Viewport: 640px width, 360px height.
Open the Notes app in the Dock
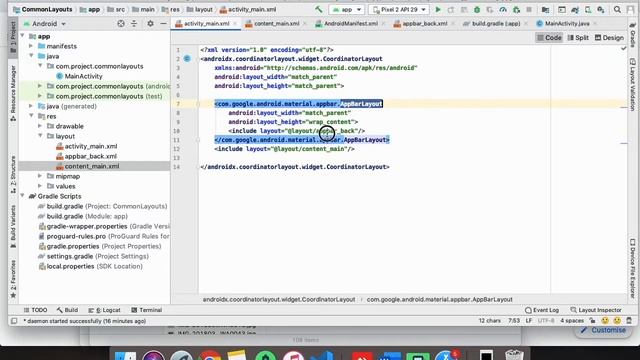[237, 355]
